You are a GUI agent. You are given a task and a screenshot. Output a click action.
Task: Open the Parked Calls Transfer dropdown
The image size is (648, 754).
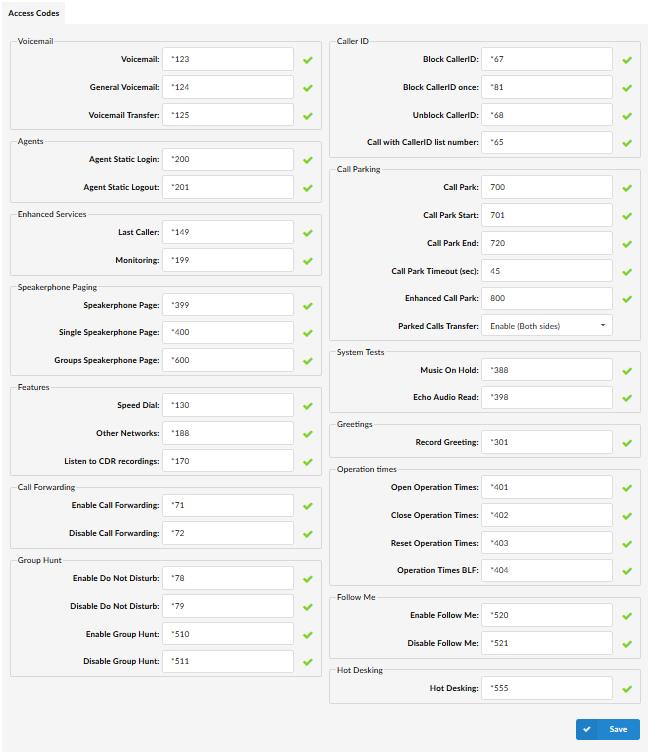tap(547, 326)
